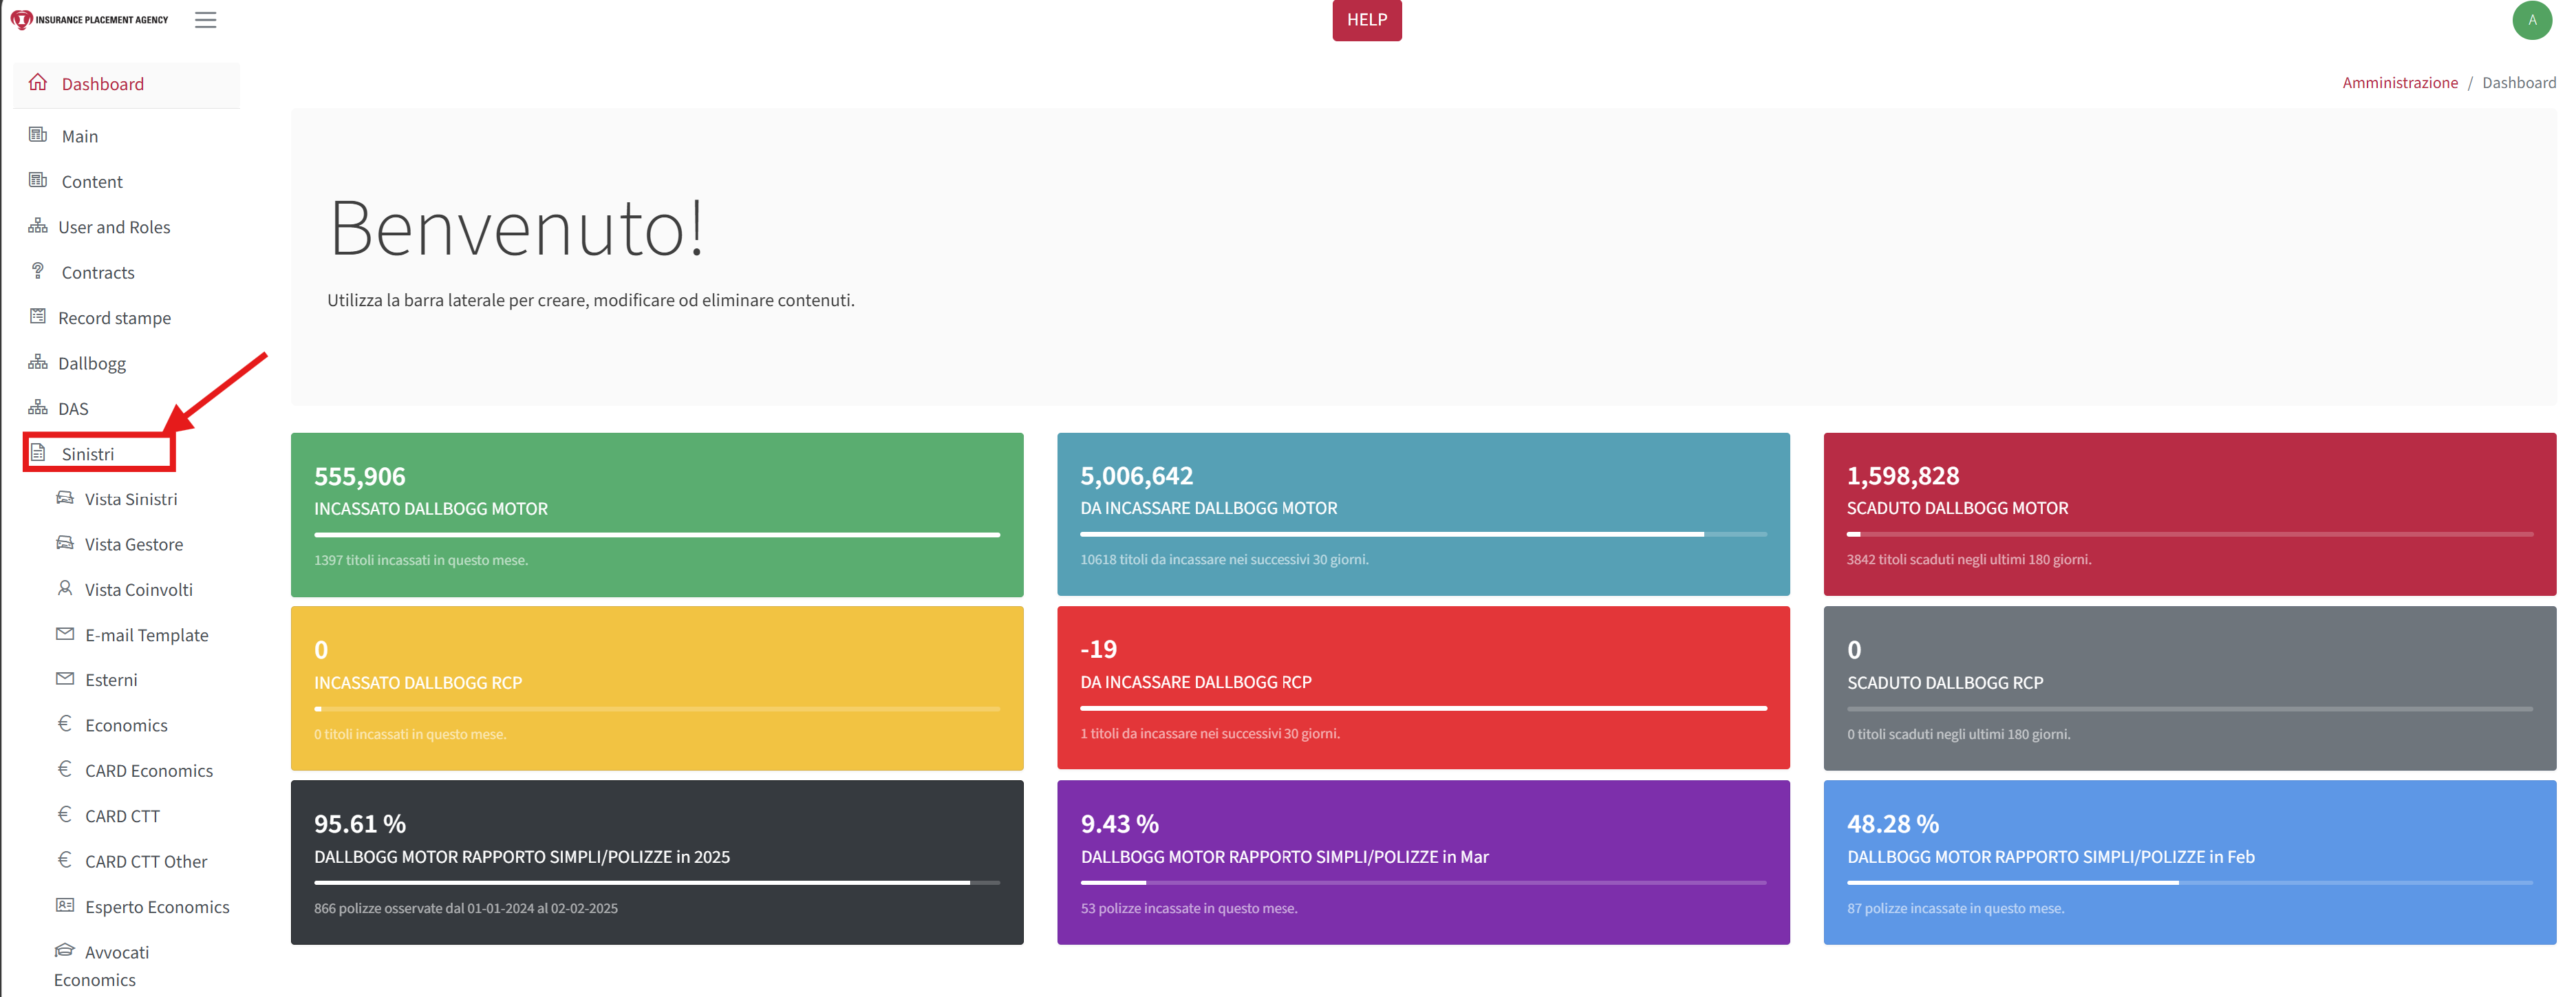
Task: Open the CARD CTT Other link
Action: point(146,861)
